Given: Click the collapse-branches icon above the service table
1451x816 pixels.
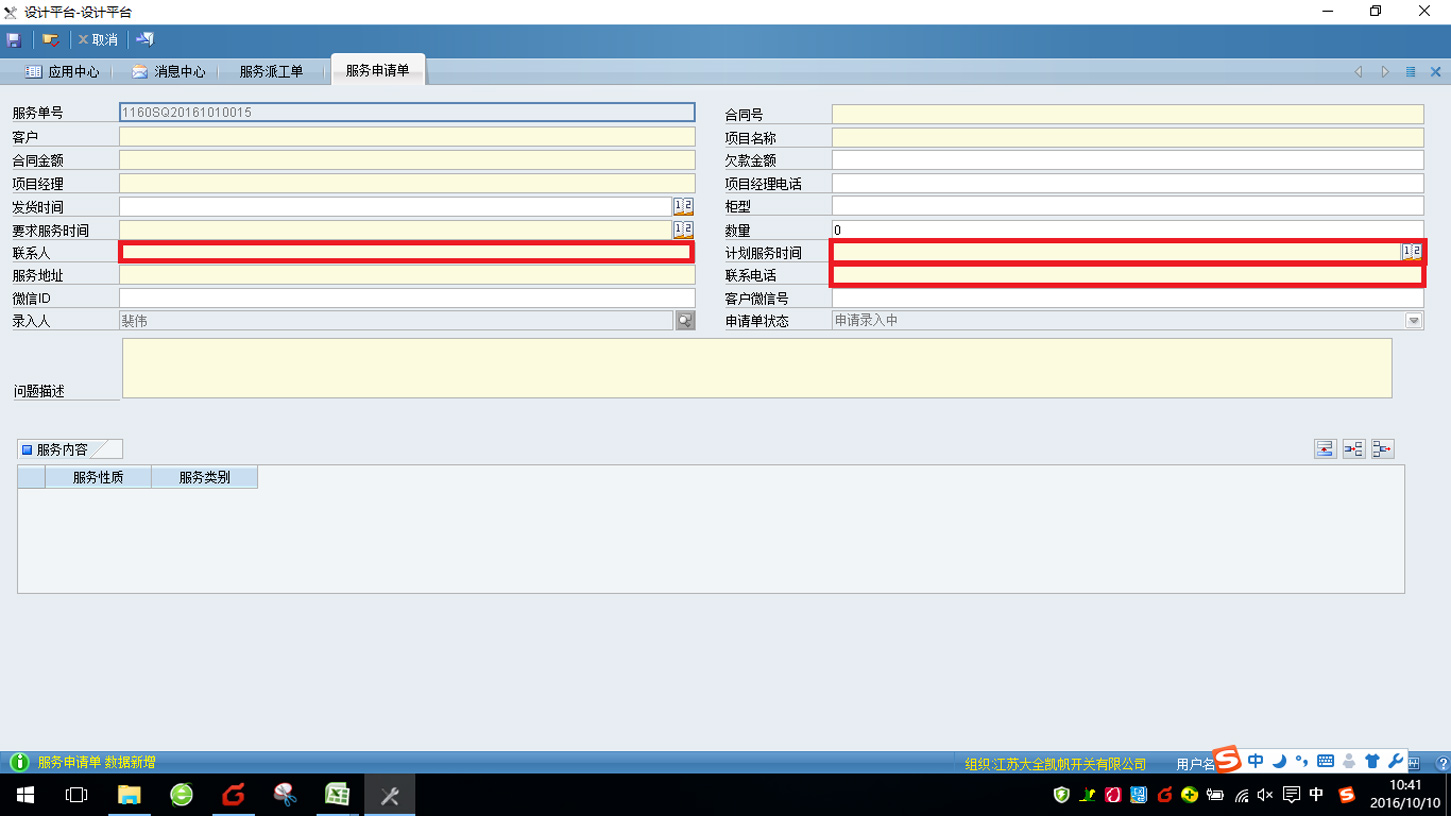Looking at the screenshot, I should (1383, 450).
